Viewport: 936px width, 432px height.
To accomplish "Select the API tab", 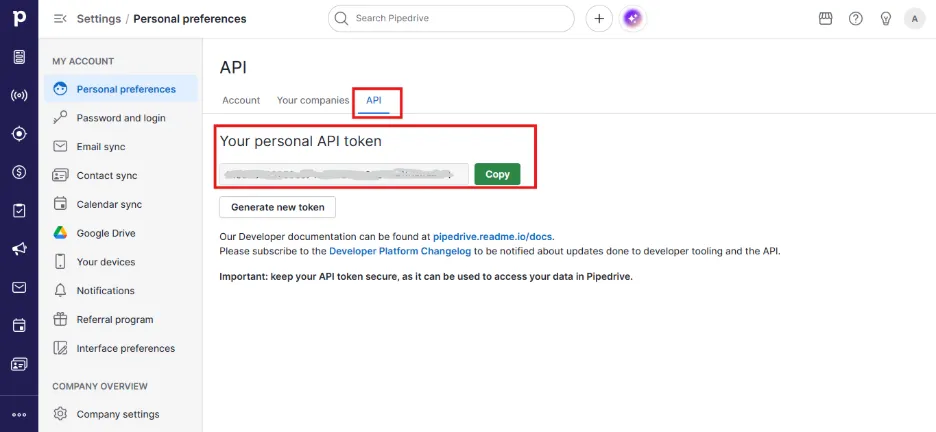I will [374, 100].
